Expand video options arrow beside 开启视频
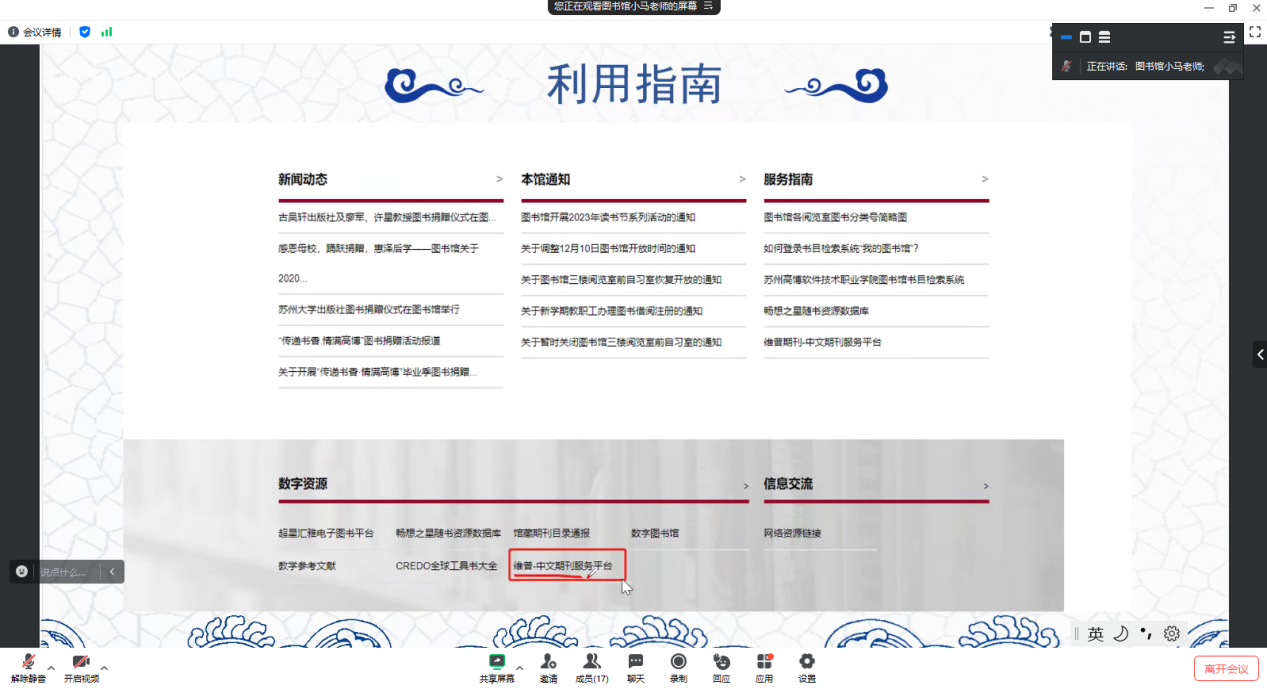This screenshot has height=689, width=1267. [x=104, y=667]
